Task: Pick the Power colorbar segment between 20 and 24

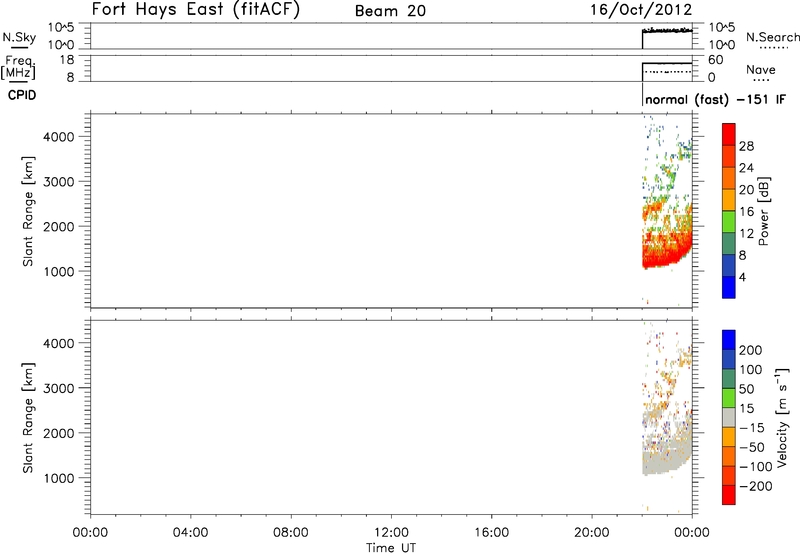Action: [x=729, y=178]
